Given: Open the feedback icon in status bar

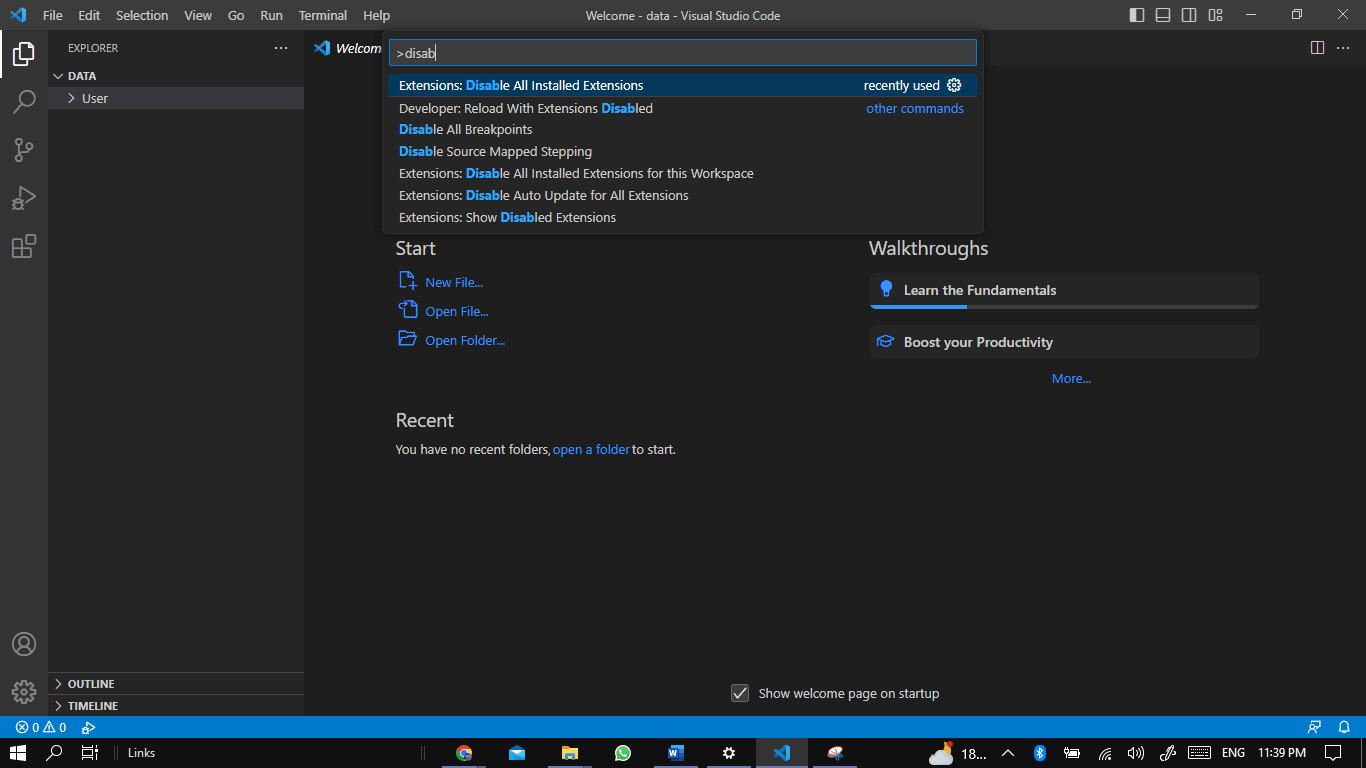Looking at the screenshot, I should coord(1314,727).
